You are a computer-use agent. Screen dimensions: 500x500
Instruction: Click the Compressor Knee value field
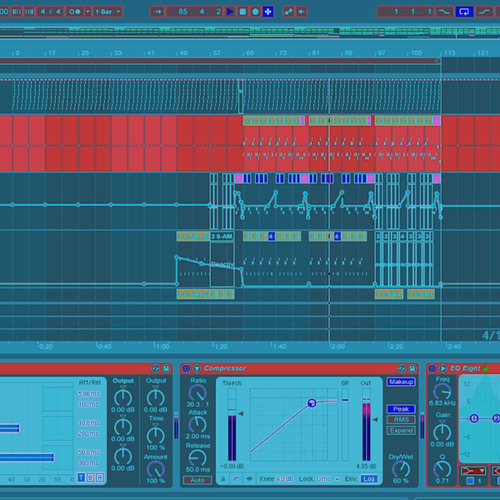pyautogui.click(x=285, y=479)
